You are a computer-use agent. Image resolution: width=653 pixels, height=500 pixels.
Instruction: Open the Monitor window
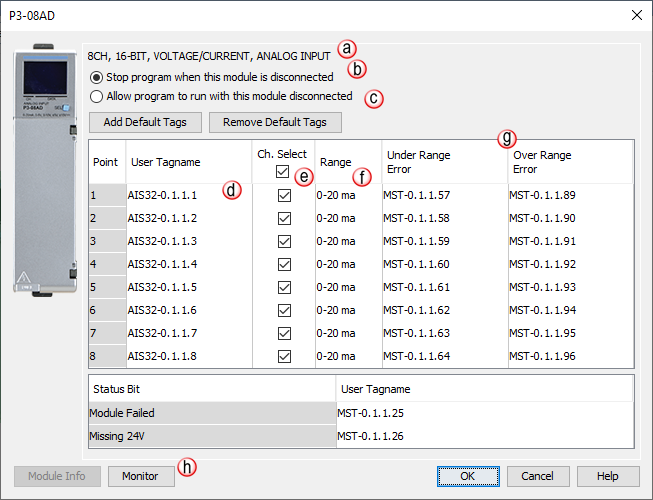coord(140,476)
